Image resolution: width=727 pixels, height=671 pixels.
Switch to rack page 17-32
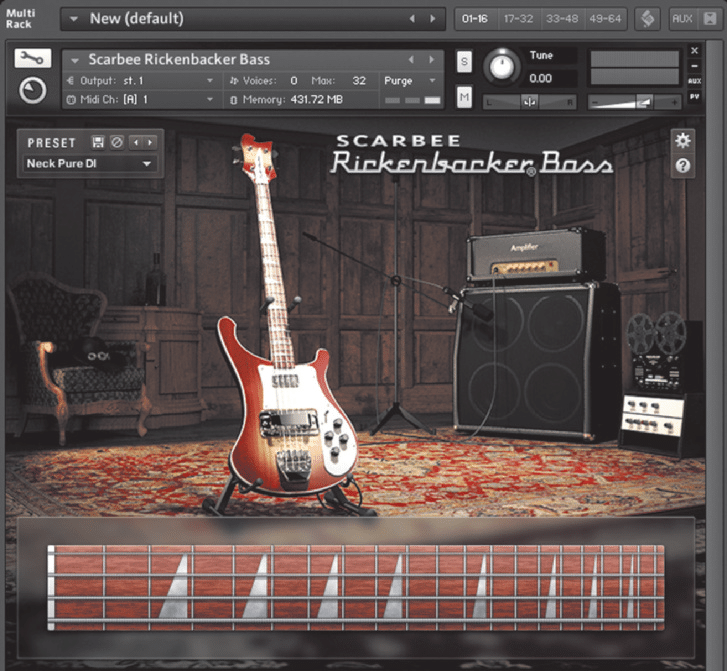pyautogui.click(x=518, y=19)
